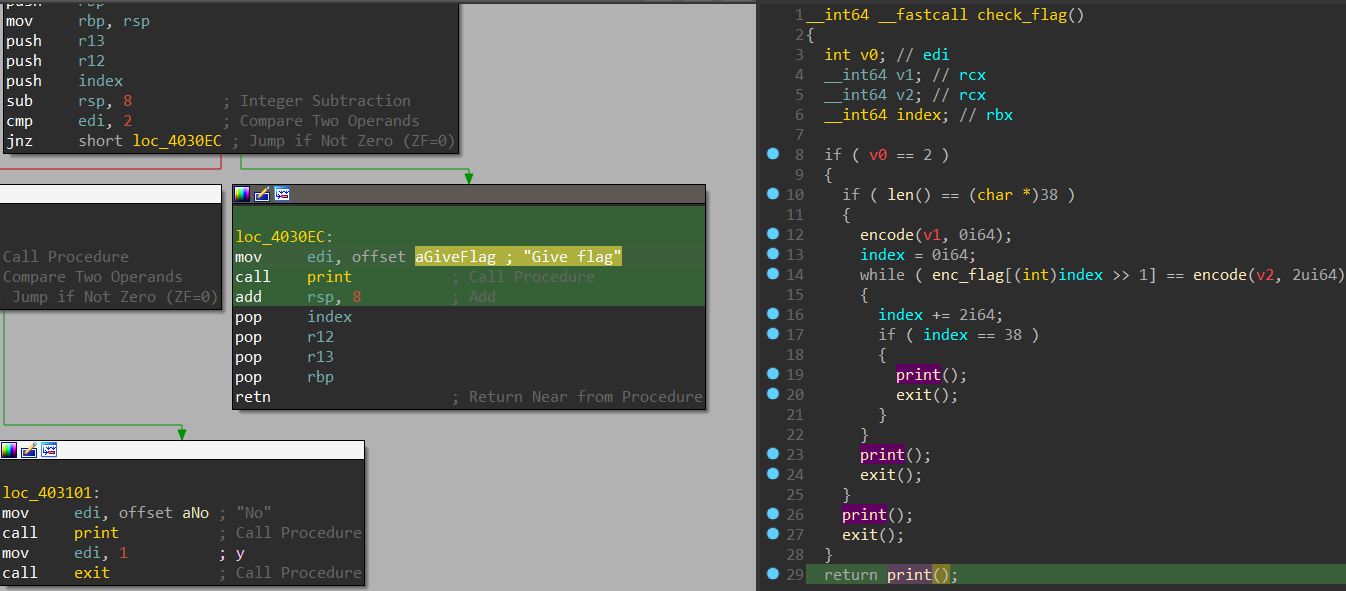Toggle breakpoint dot on line 20 exit call
Image resolution: width=1346 pixels, height=591 pixels.
(772, 394)
